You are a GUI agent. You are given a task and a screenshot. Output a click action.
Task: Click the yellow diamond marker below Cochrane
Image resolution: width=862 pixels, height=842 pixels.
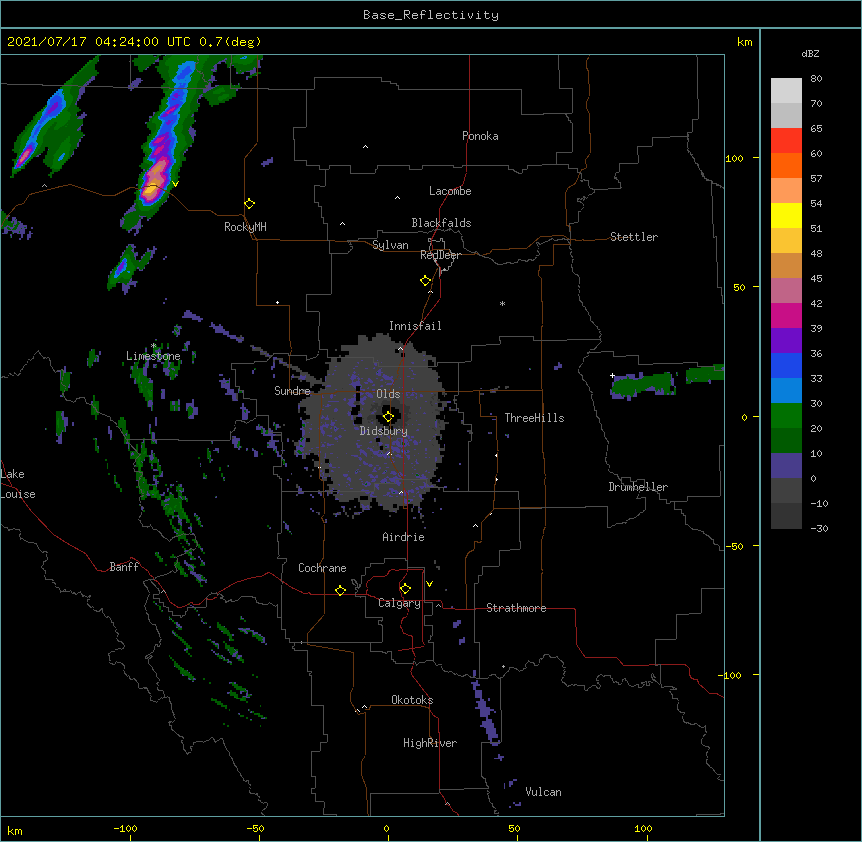(340, 590)
